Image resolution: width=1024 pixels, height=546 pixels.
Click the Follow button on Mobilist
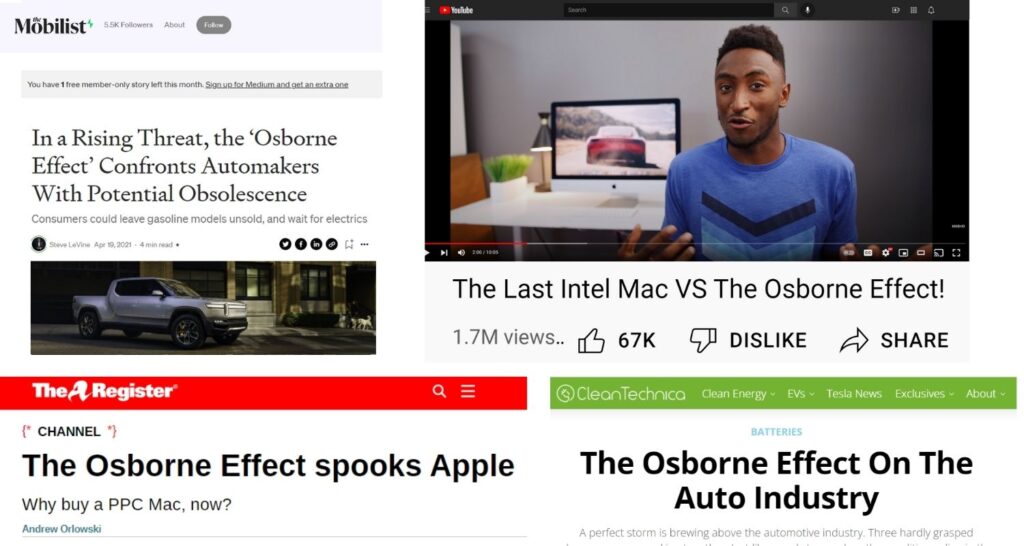pos(214,25)
